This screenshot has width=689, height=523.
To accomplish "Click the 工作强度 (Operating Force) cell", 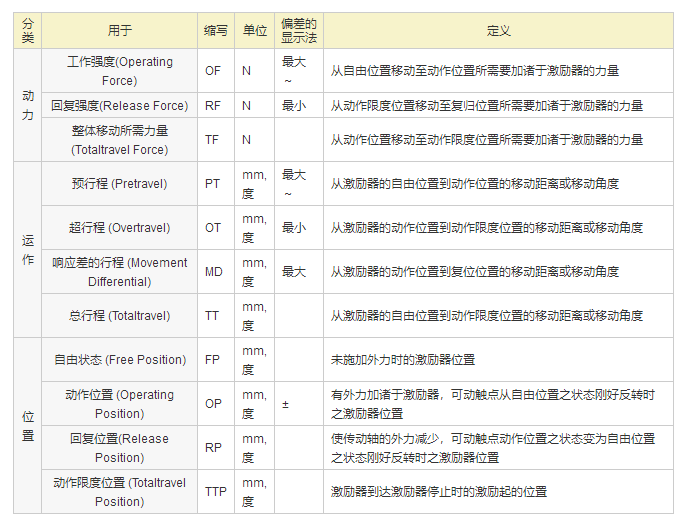I will [x=119, y=71].
